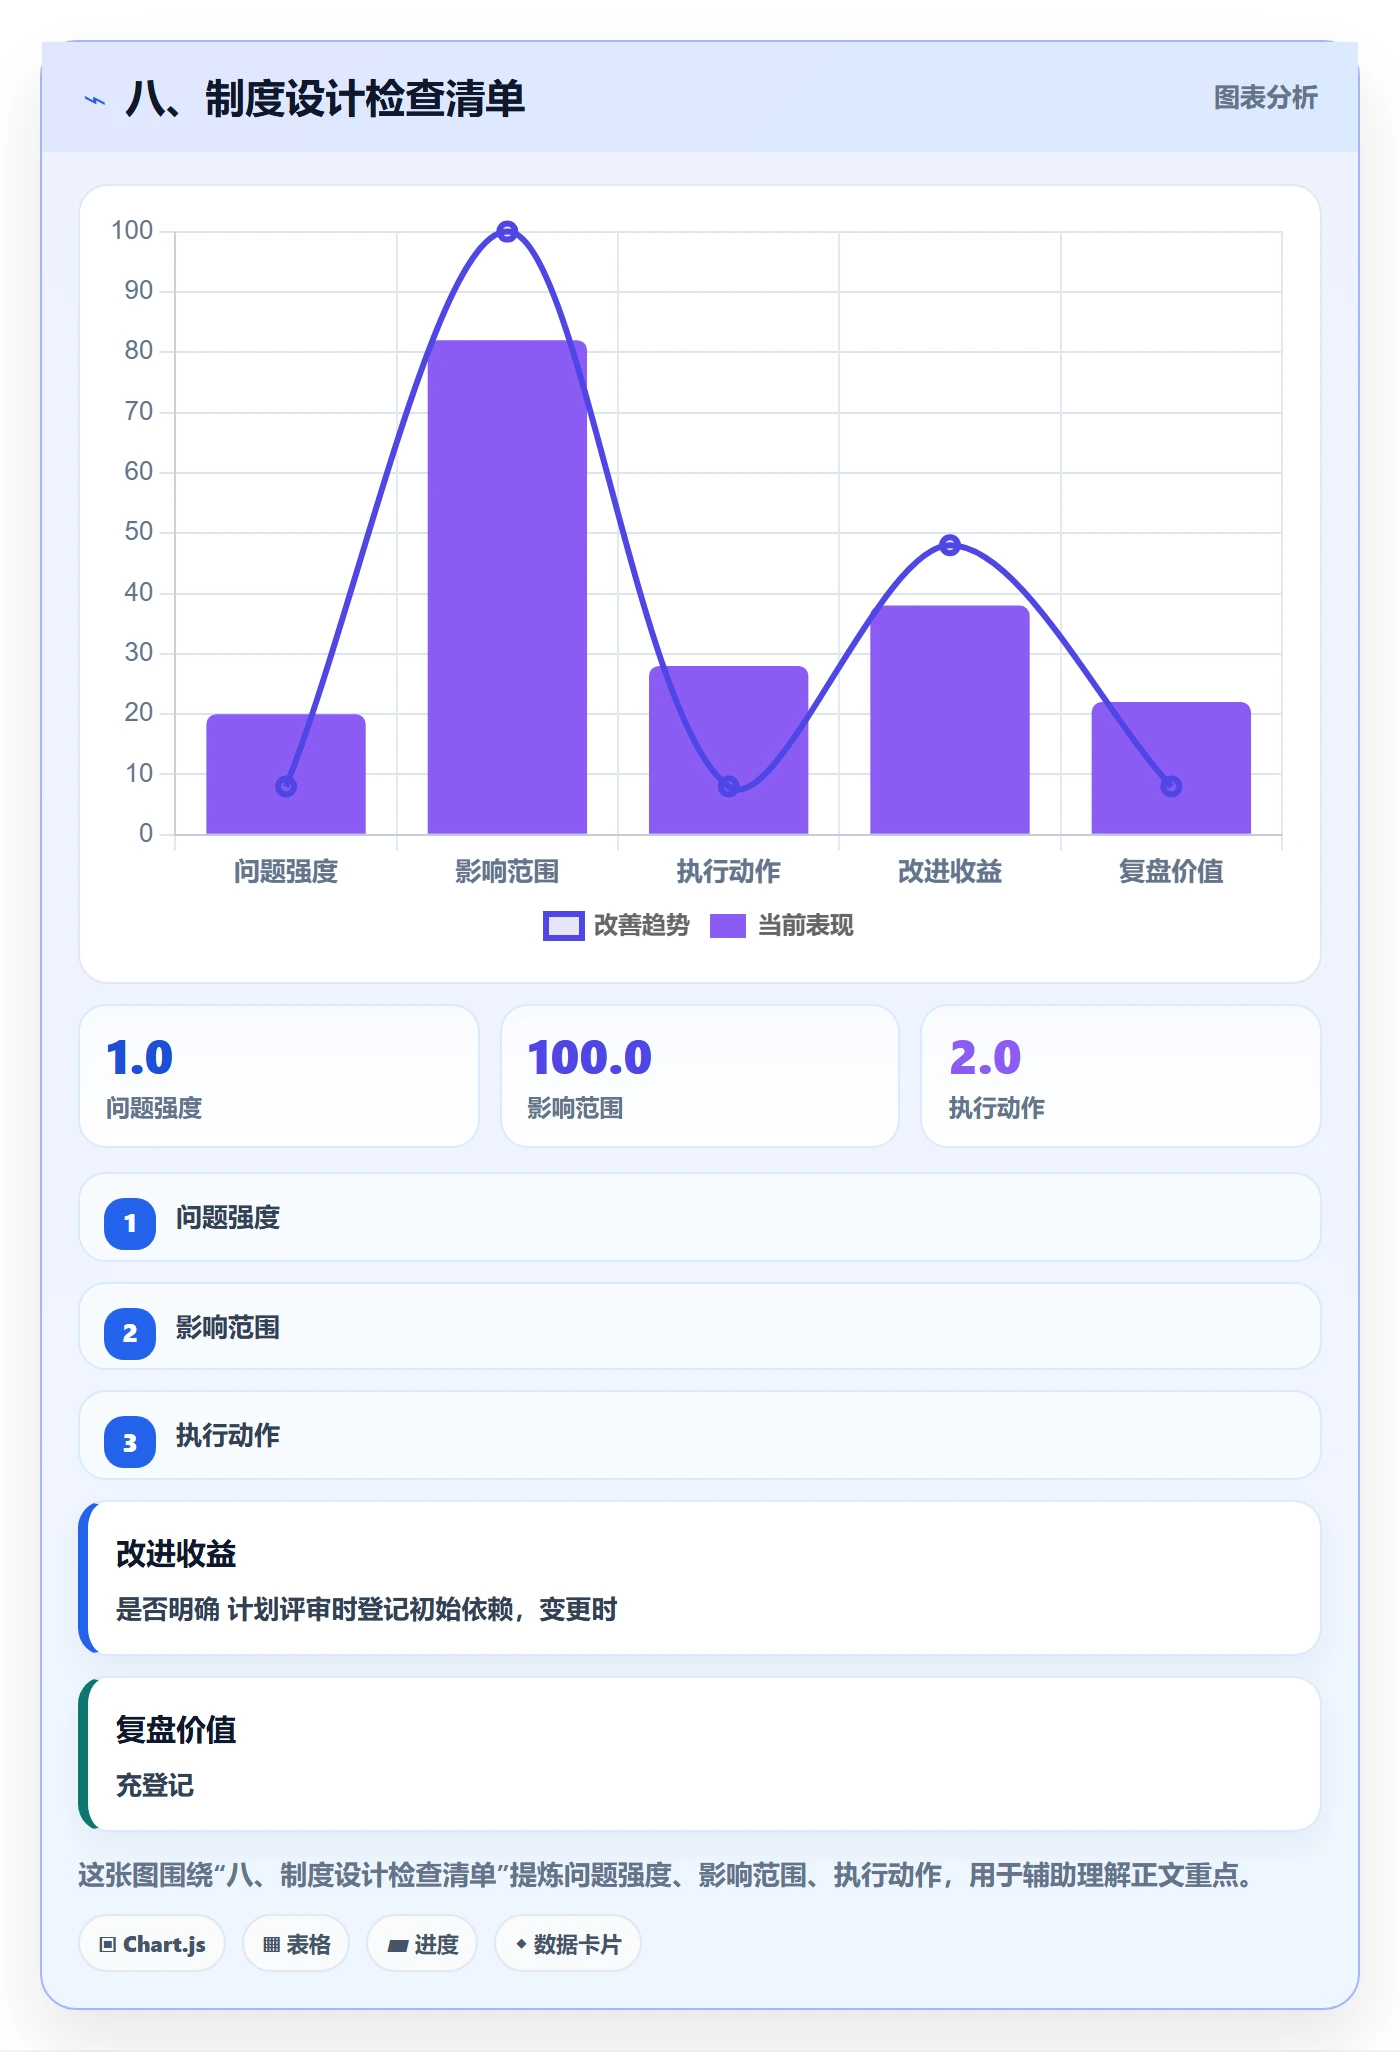Click the trend line peak point at 100
Image resolution: width=1400 pixels, height=2052 pixels.
pos(507,231)
